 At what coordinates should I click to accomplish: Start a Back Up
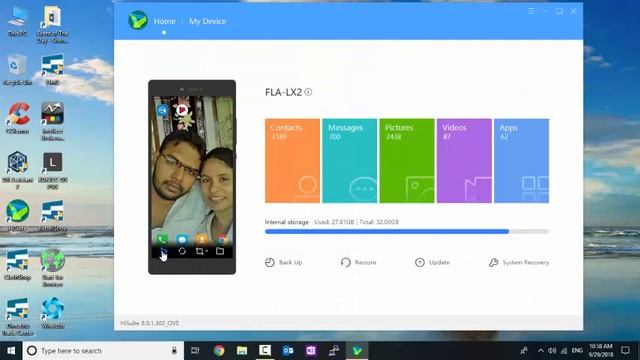(284, 262)
